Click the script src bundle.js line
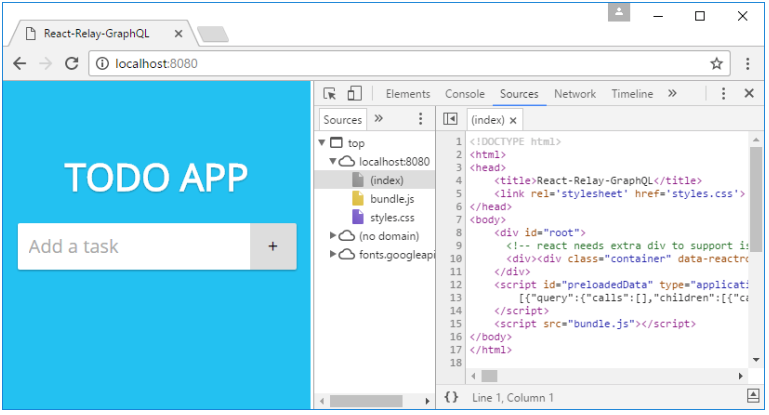Screen dimensions: 769x415 [x=594, y=324]
